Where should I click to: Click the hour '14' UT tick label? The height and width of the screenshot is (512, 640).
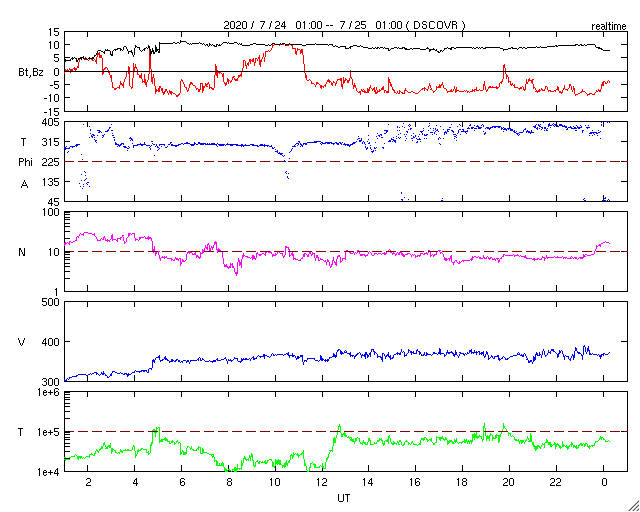click(369, 483)
